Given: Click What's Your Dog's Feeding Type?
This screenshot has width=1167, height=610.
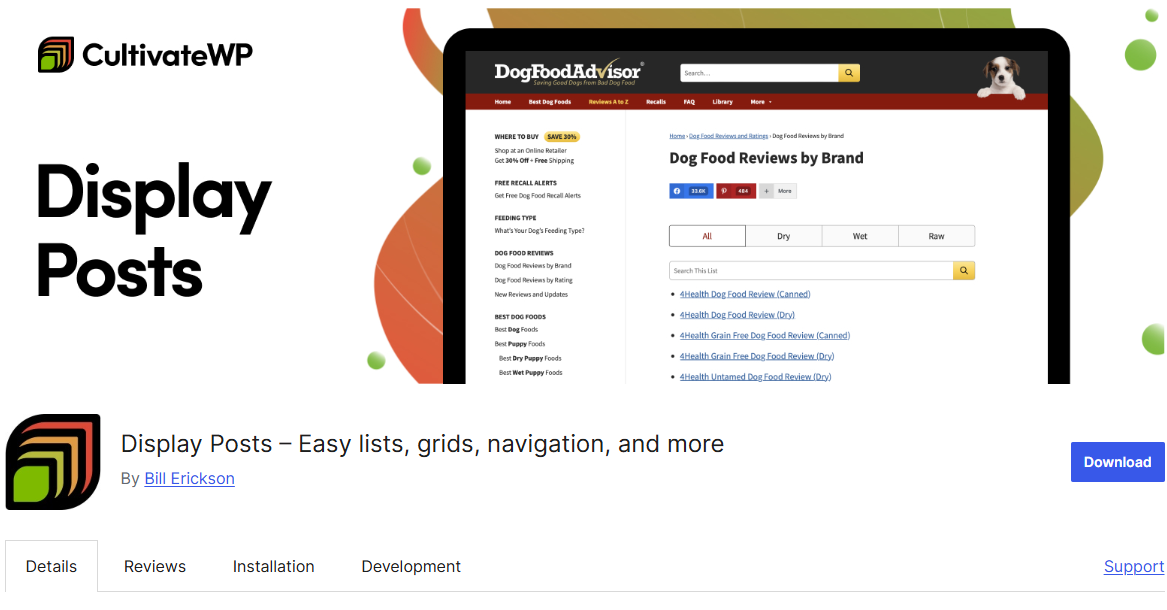Looking at the screenshot, I should point(540,231).
